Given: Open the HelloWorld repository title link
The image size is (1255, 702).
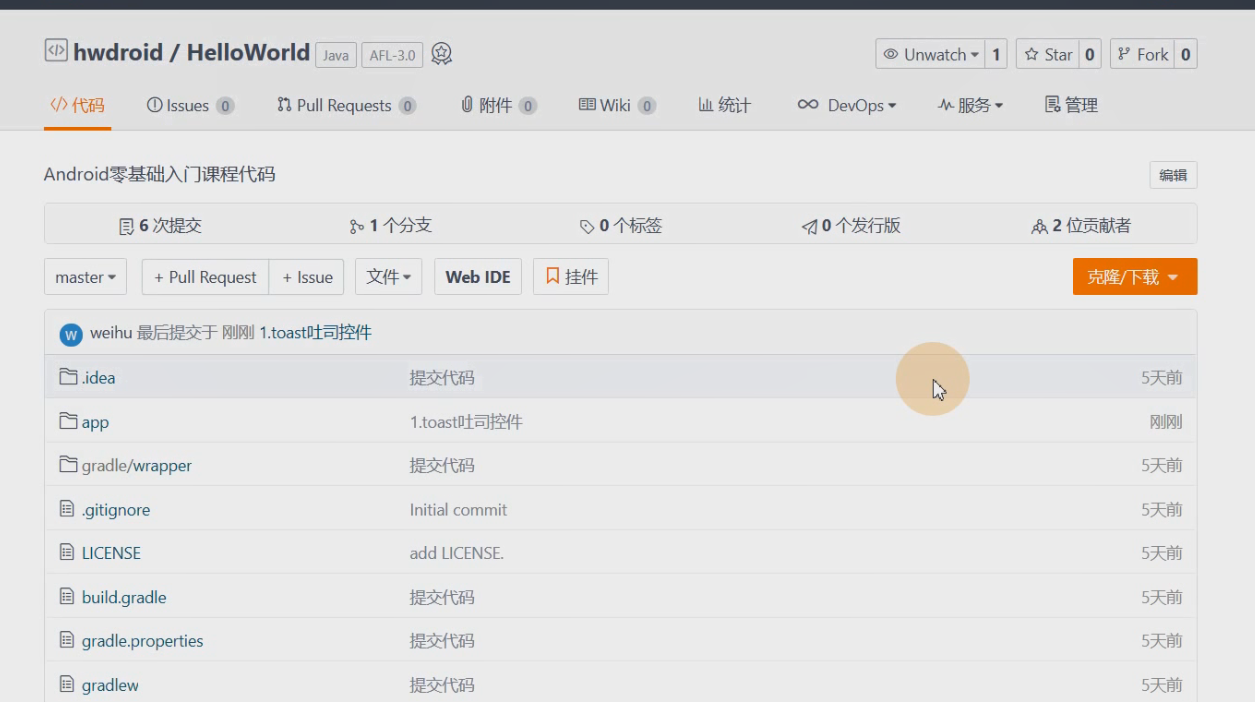Looking at the screenshot, I should click(x=248, y=52).
